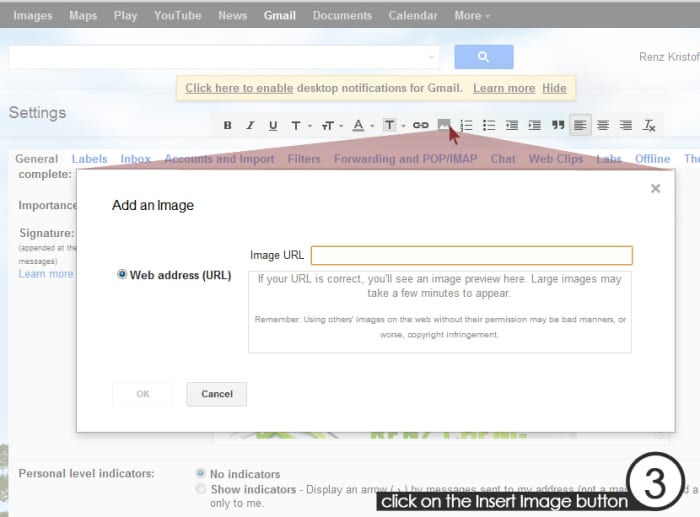Image resolution: width=700 pixels, height=517 pixels.
Task: Go to Documents in Google bar
Action: point(342,16)
